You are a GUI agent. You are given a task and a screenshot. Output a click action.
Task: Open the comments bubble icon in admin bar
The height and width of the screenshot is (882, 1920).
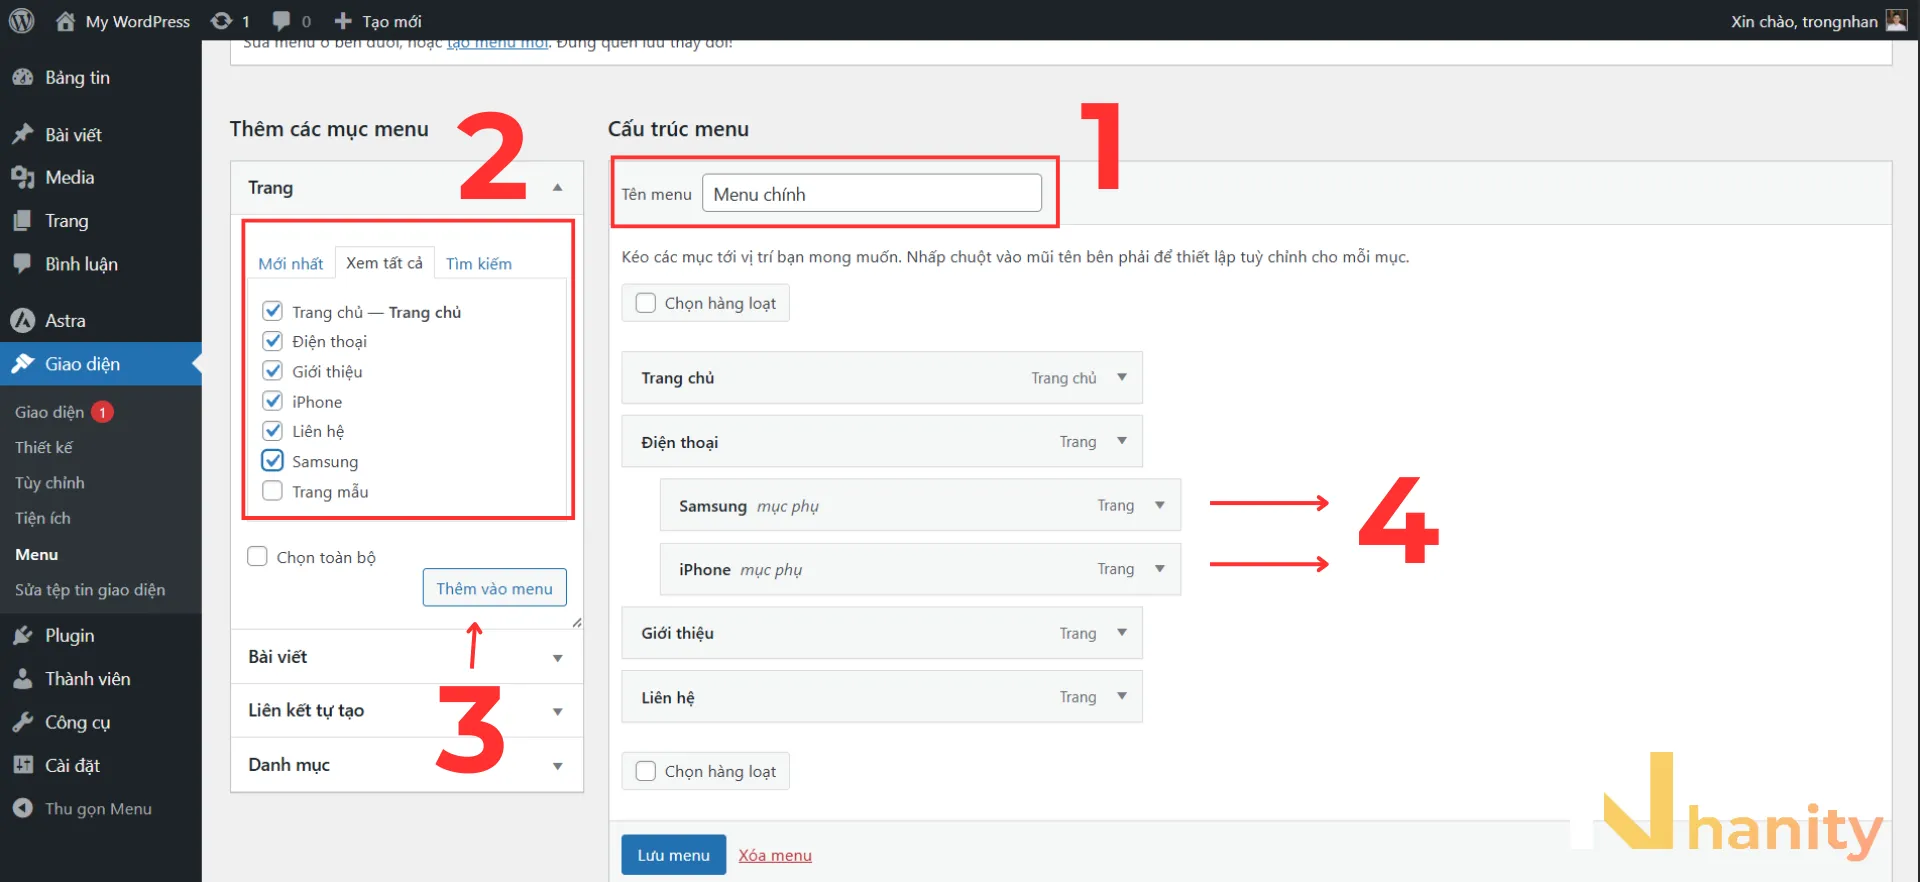282,21
